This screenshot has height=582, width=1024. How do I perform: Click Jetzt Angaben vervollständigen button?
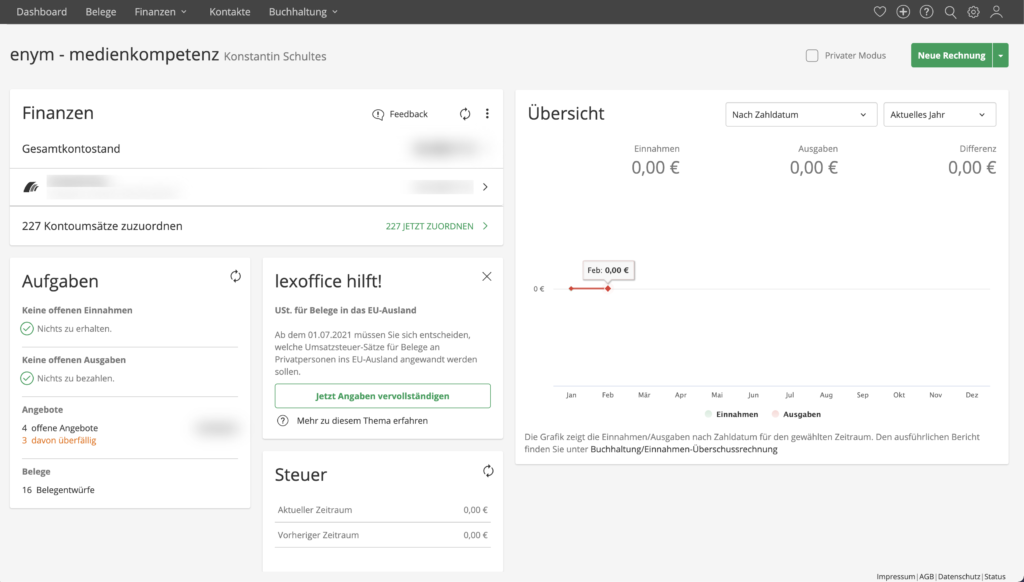382,396
